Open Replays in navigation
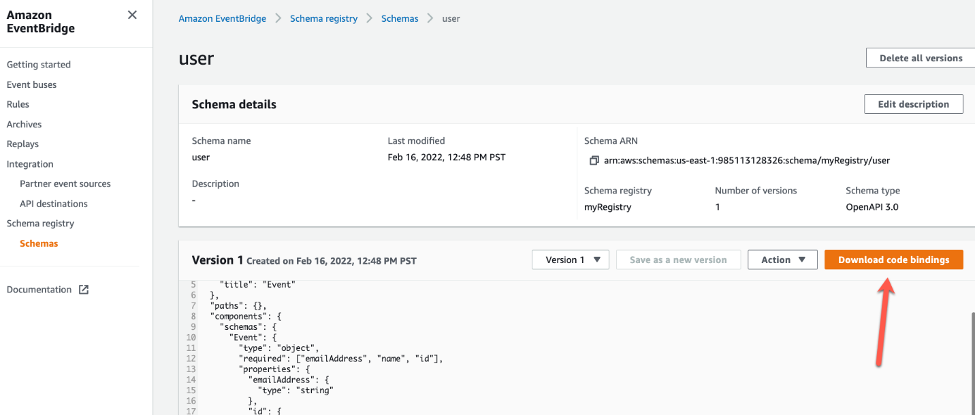Screen dimensions: 977x416 pyautogui.click(x=23, y=144)
